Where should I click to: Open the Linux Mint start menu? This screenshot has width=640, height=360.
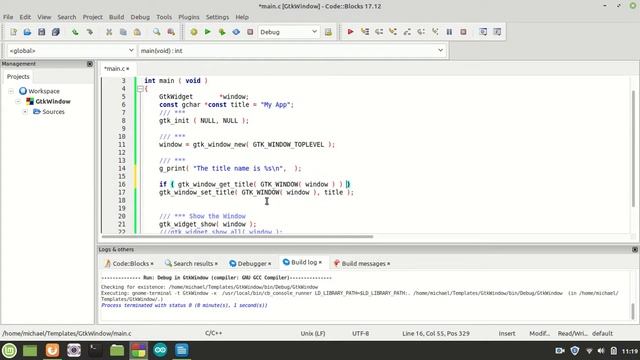(x=9, y=350)
